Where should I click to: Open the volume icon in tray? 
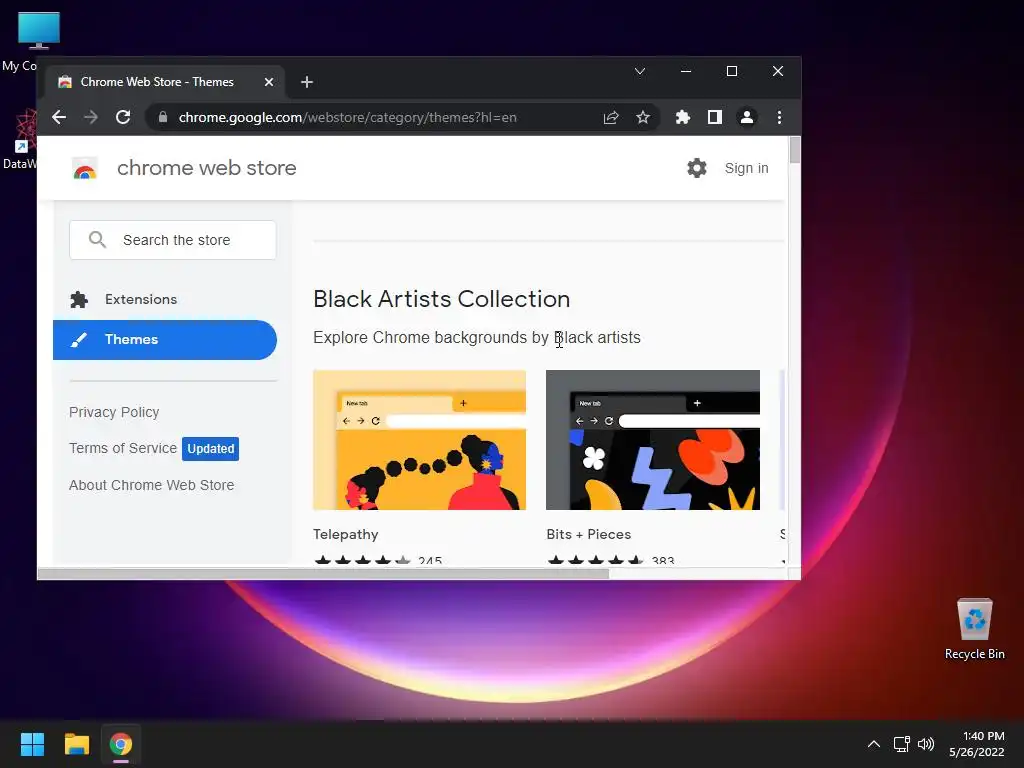926,744
